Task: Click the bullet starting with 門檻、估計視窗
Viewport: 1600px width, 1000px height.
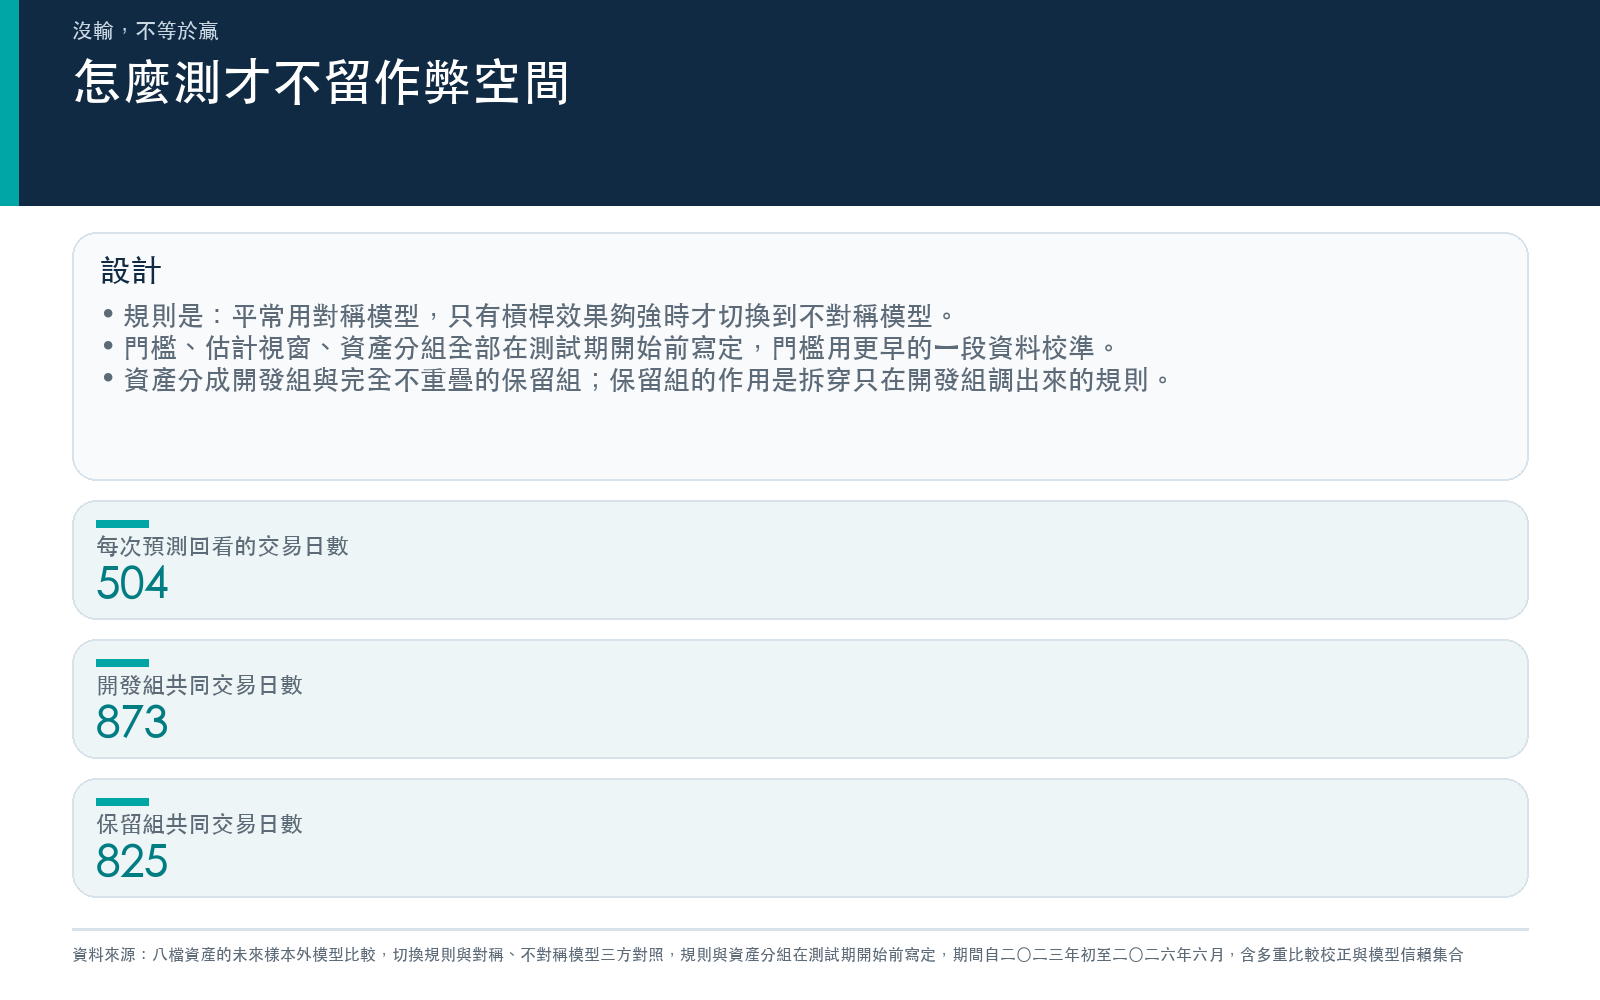Action: (610, 348)
